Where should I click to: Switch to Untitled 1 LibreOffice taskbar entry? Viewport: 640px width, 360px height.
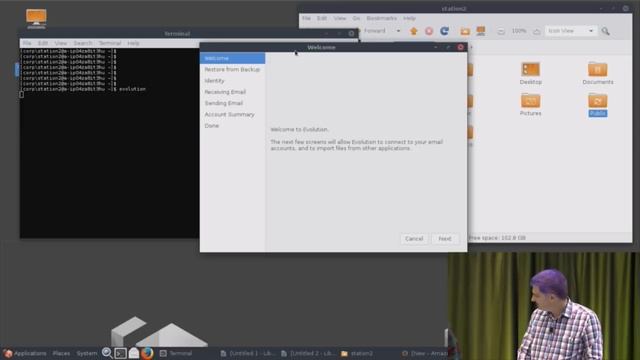(x=248, y=353)
